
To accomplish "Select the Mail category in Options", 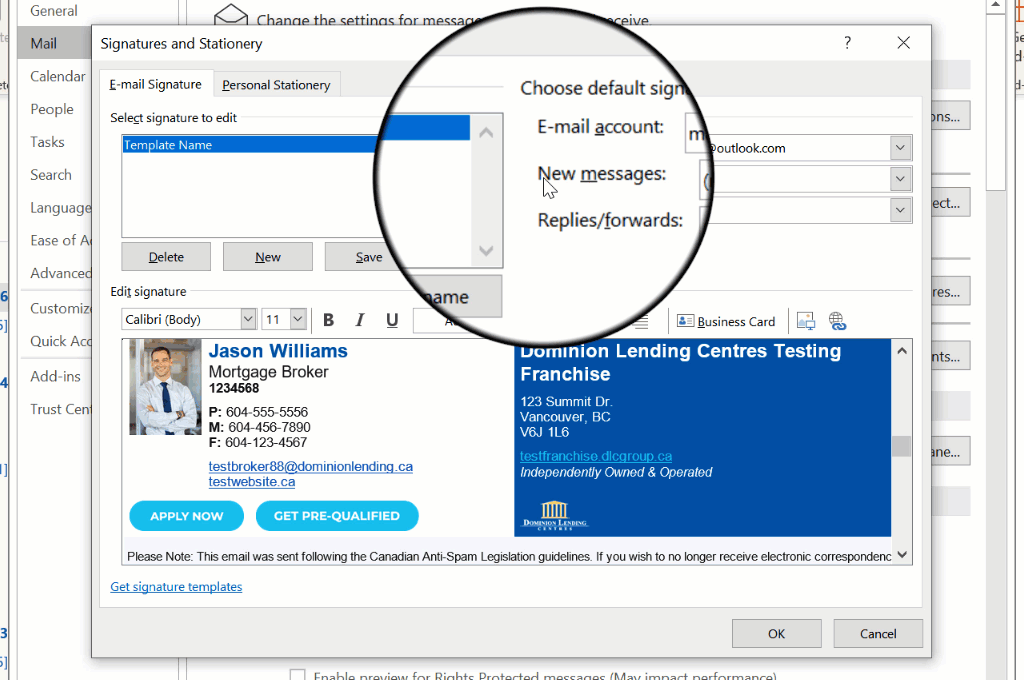I will point(54,43).
